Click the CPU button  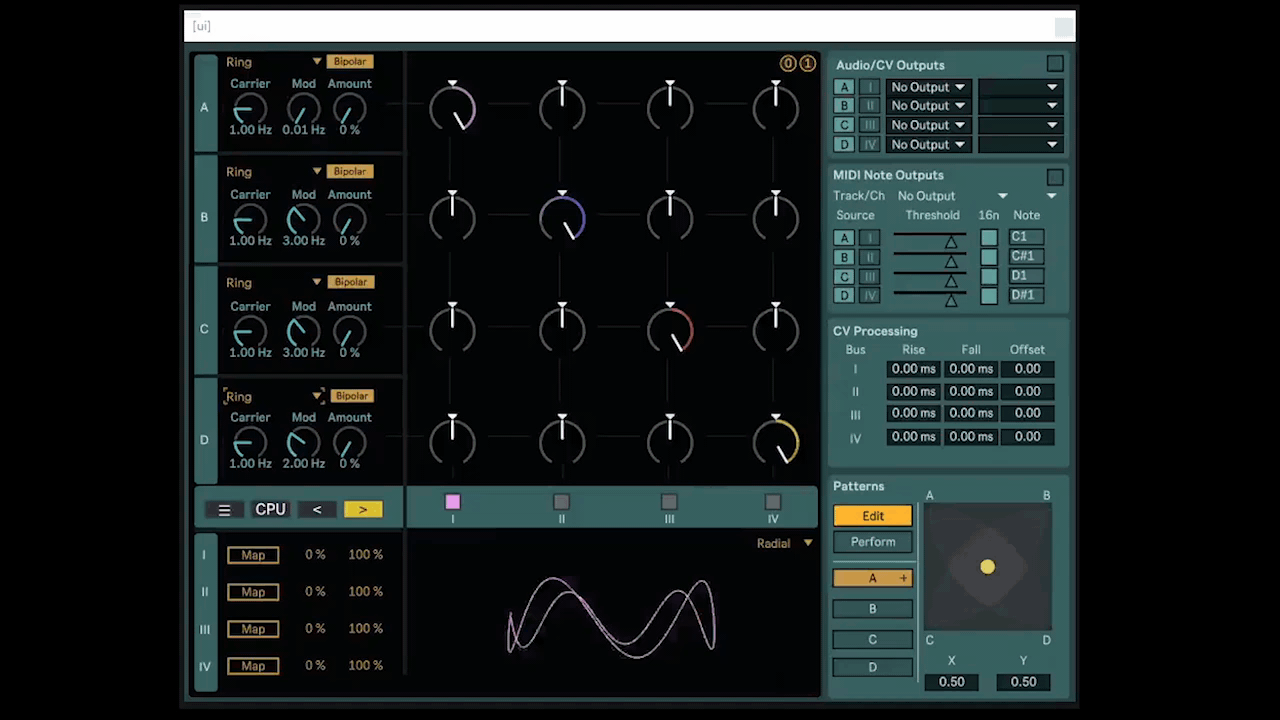pos(271,510)
